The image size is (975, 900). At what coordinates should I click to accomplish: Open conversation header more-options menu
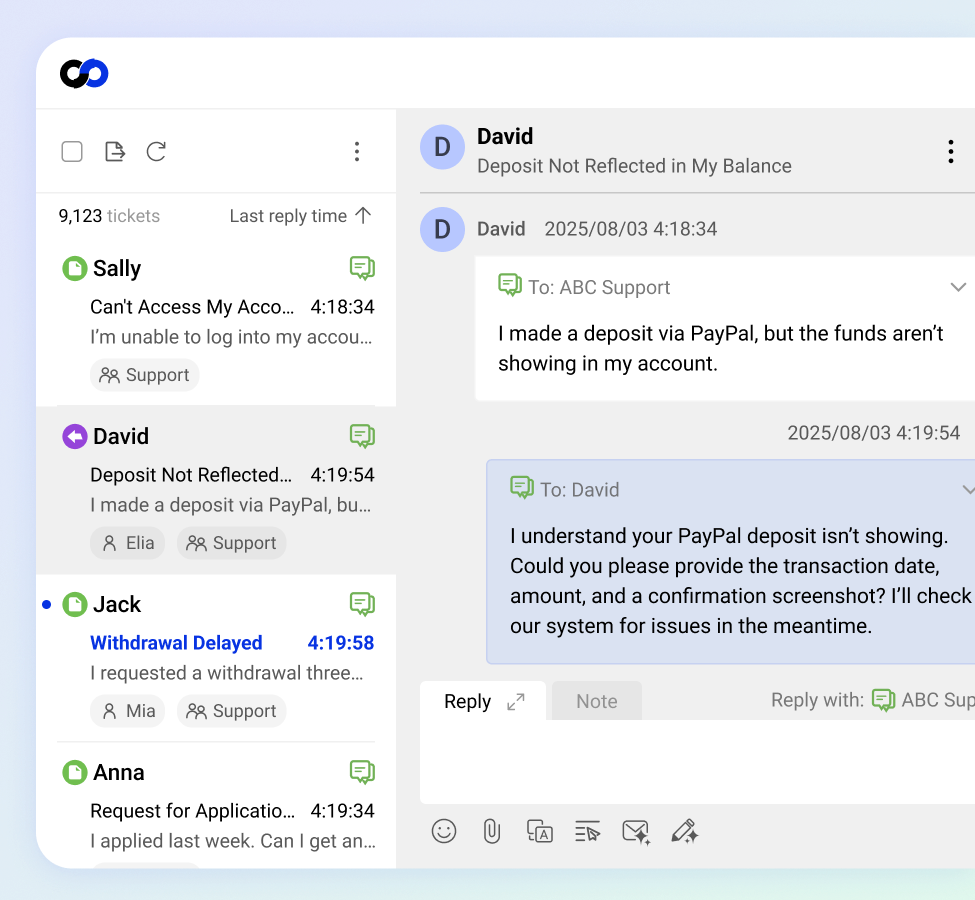tap(950, 151)
